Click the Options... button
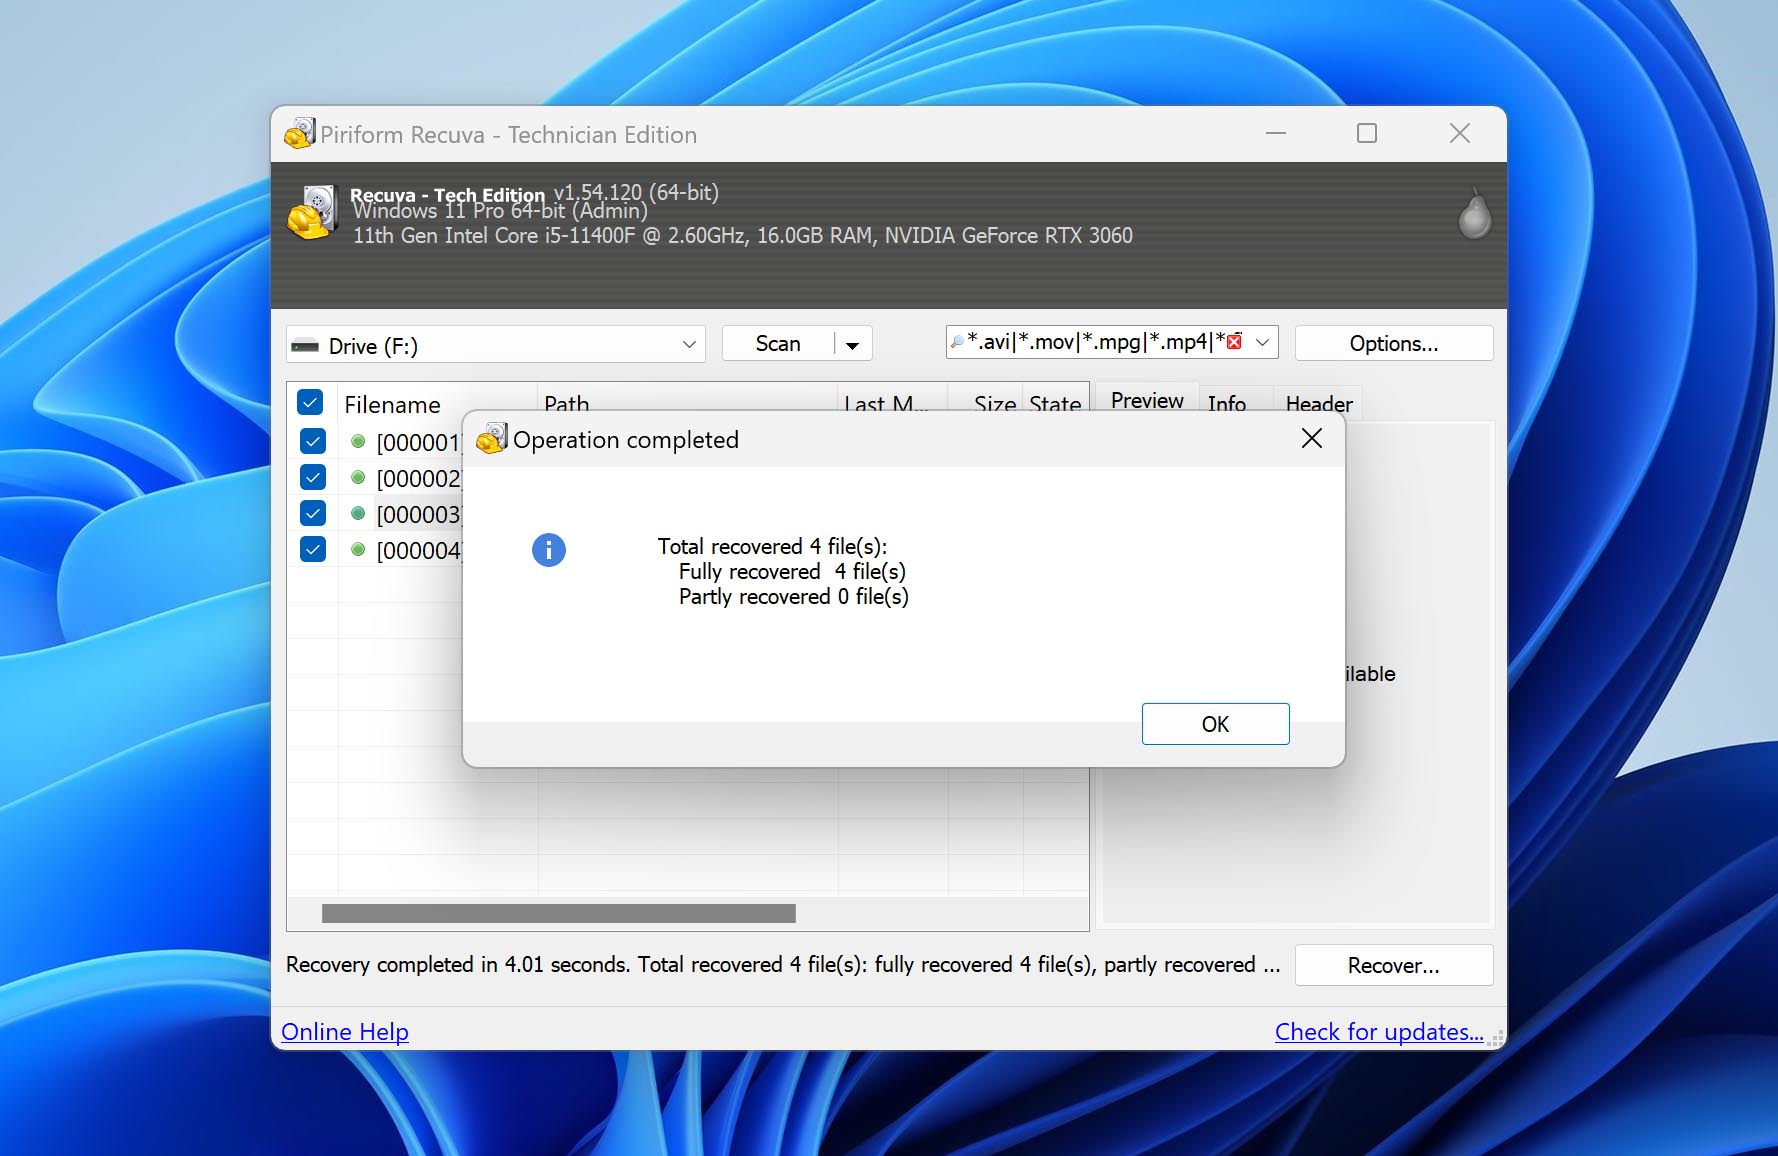The height and width of the screenshot is (1156, 1778). 1393,343
